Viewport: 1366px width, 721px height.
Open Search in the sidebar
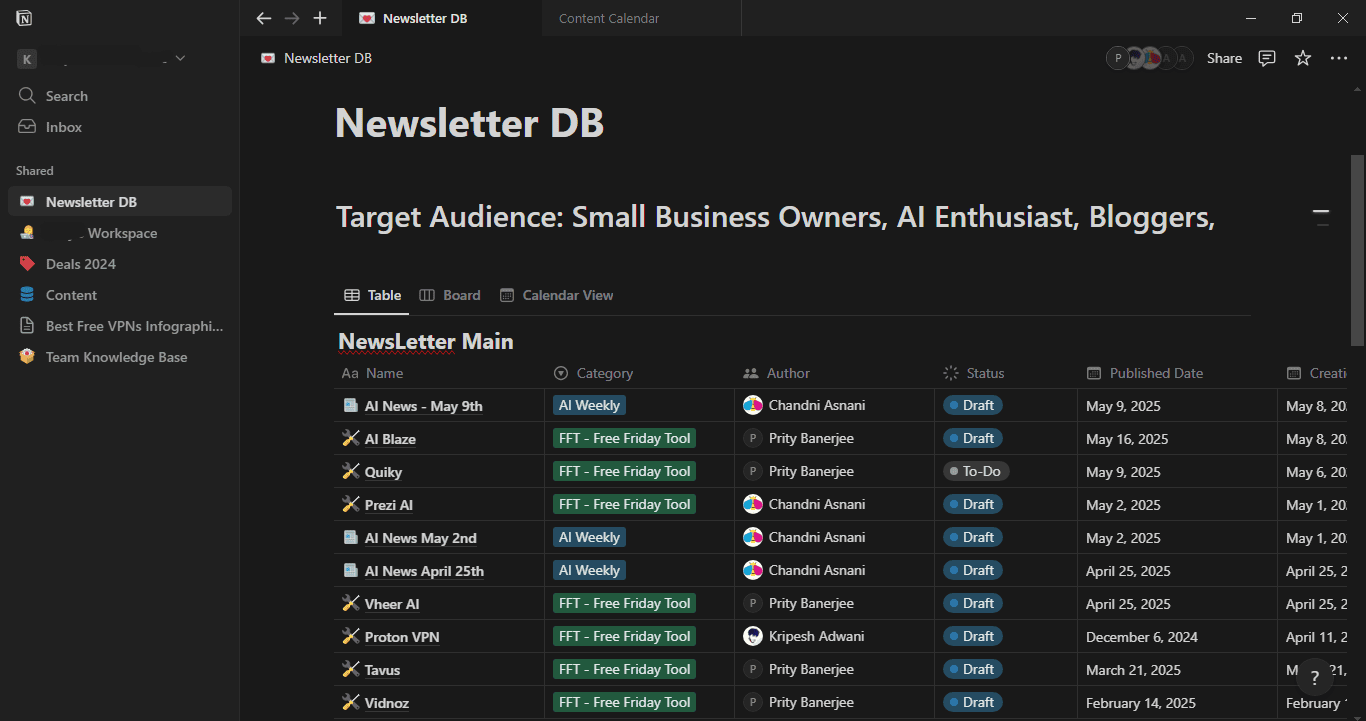(x=66, y=96)
